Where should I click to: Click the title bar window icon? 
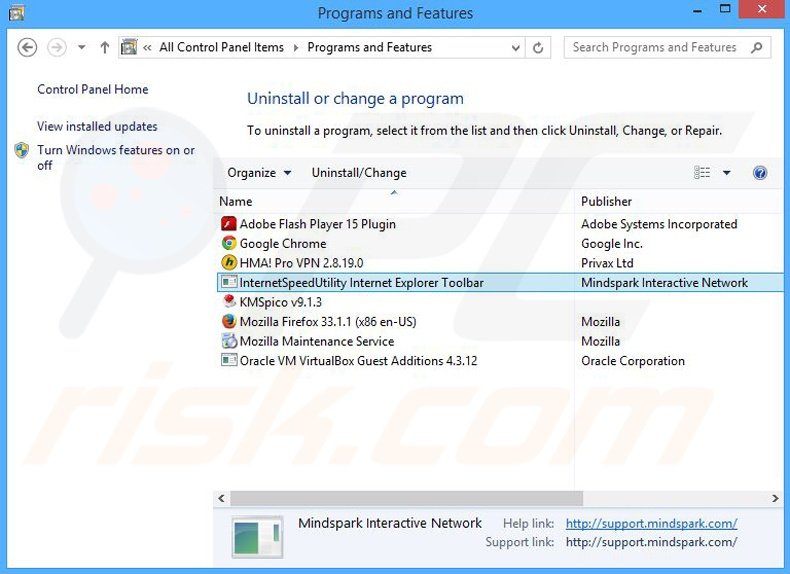pyautogui.click(x=16, y=13)
